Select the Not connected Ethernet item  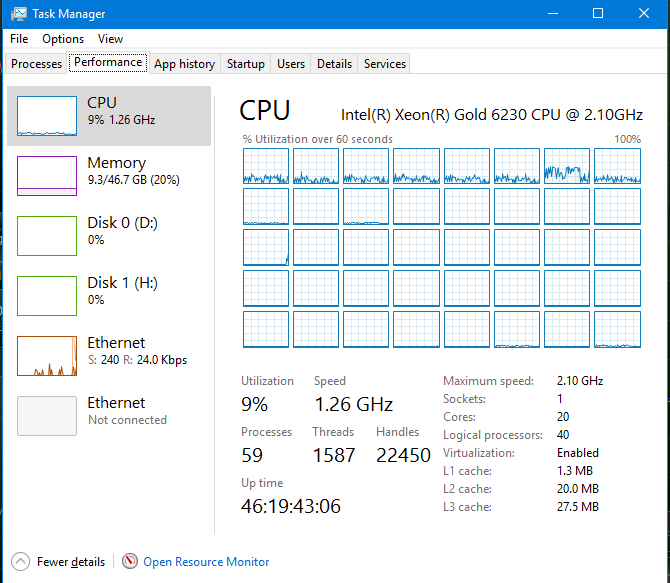click(110, 411)
